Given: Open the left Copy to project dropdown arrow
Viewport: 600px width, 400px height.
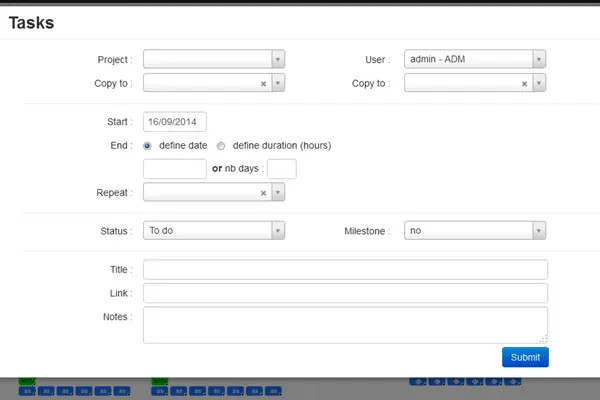Looking at the screenshot, I should tap(278, 84).
